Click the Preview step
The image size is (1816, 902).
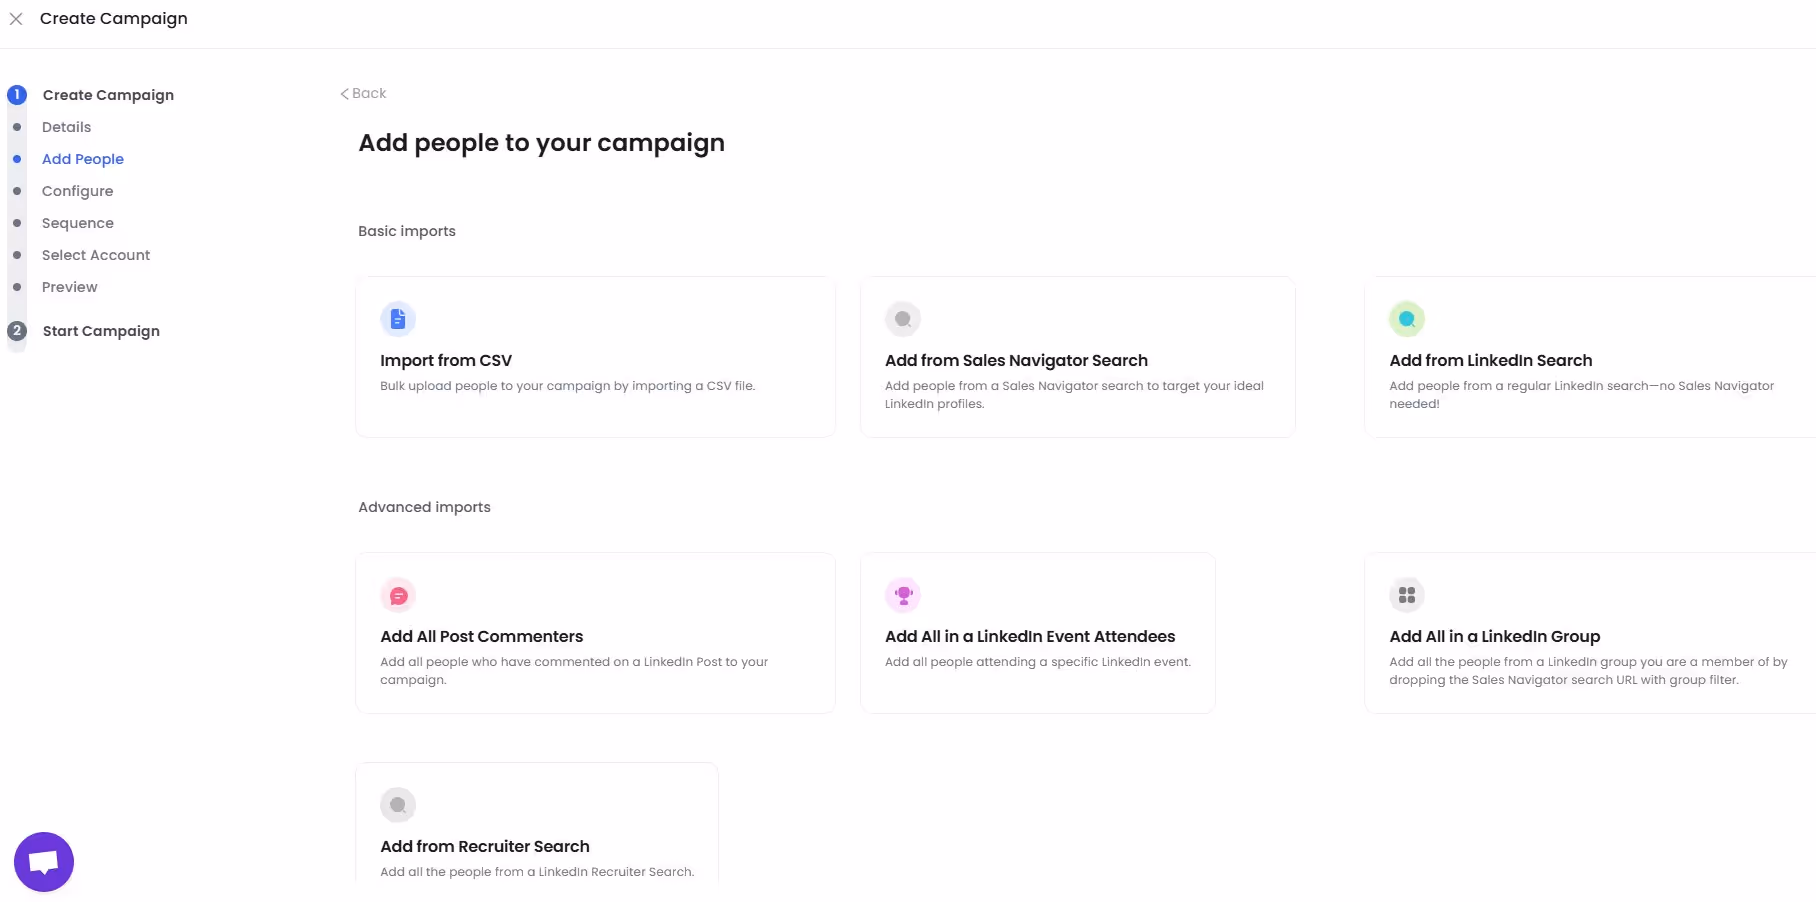click(x=69, y=287)
